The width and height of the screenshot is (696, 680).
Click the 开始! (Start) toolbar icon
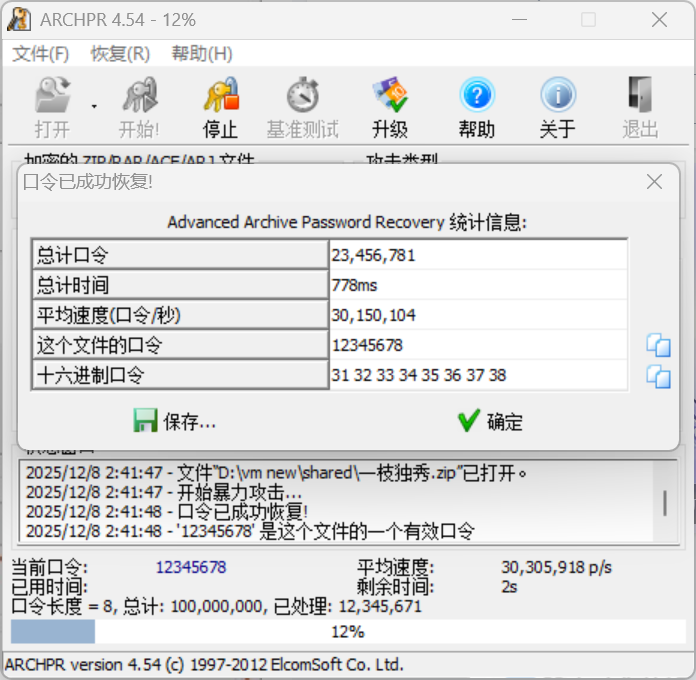[139, 97]
